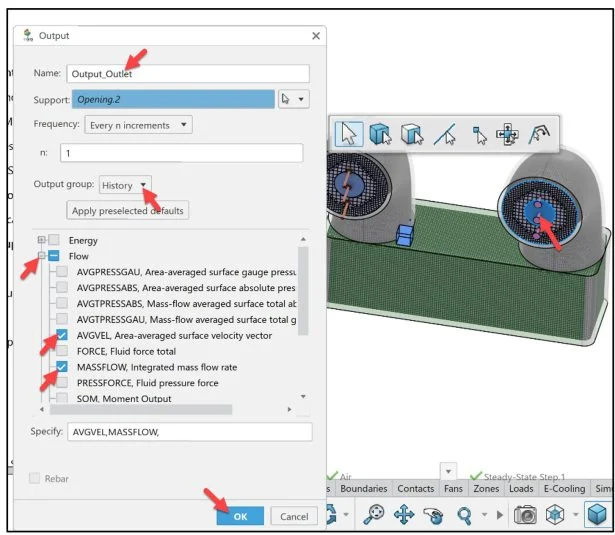
Task: Click the output list vertical scrollbar
Action: pyautogui.click(x=304, y=290)
